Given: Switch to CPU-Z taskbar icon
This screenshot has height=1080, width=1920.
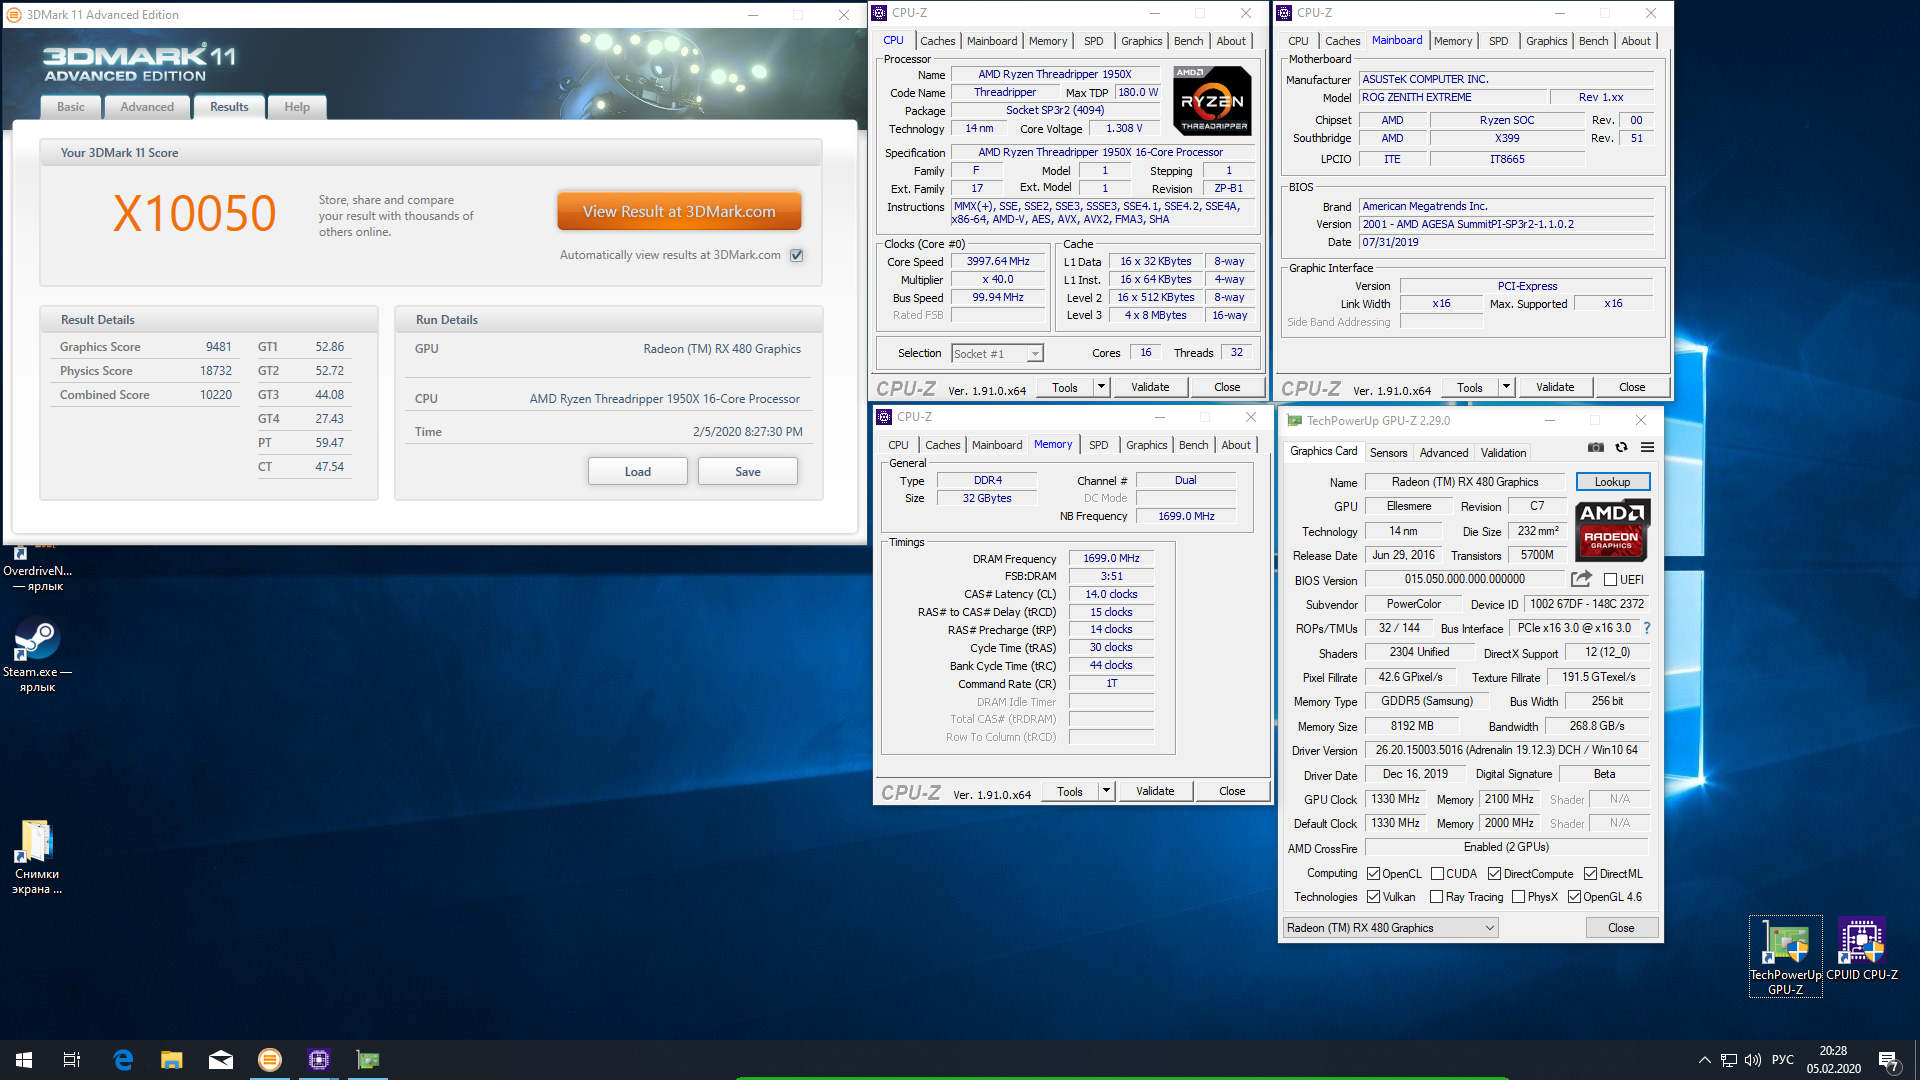Looking at the screenshot, I should (319, 1060).
